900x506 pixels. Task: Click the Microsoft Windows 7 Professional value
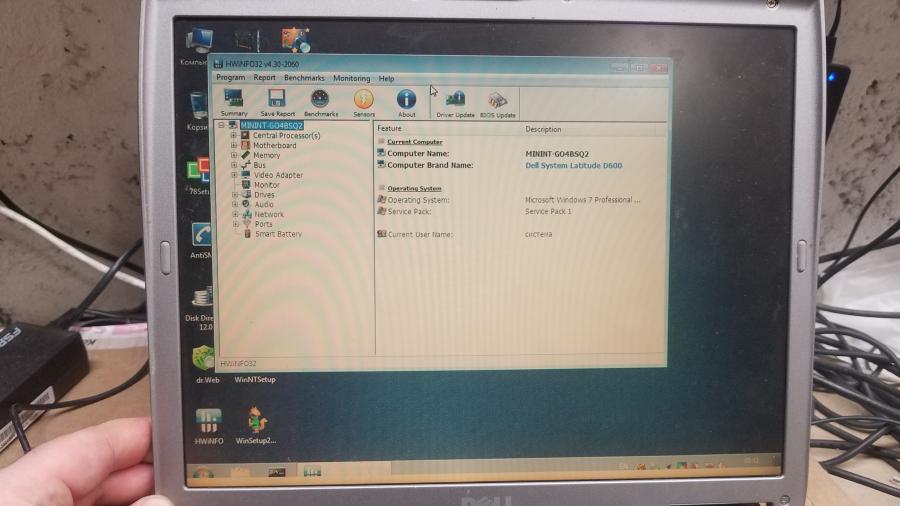[582, 200]
